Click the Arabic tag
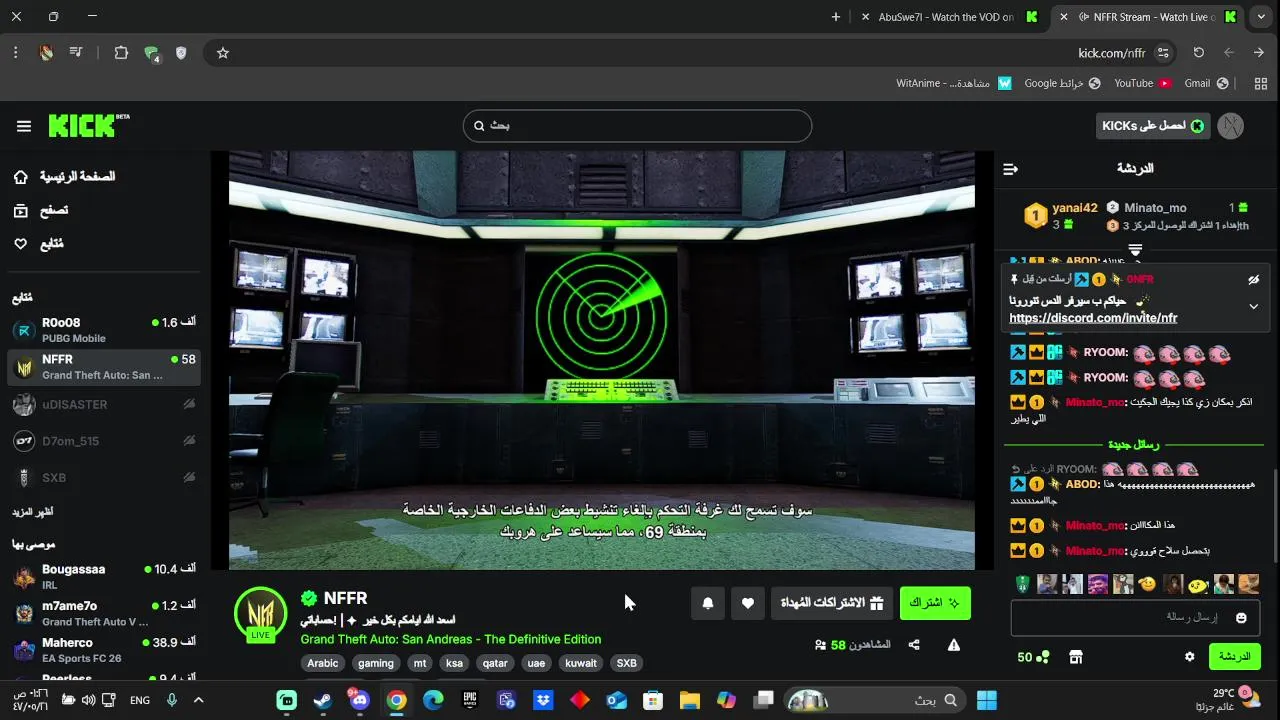 (x=323, y=663)
